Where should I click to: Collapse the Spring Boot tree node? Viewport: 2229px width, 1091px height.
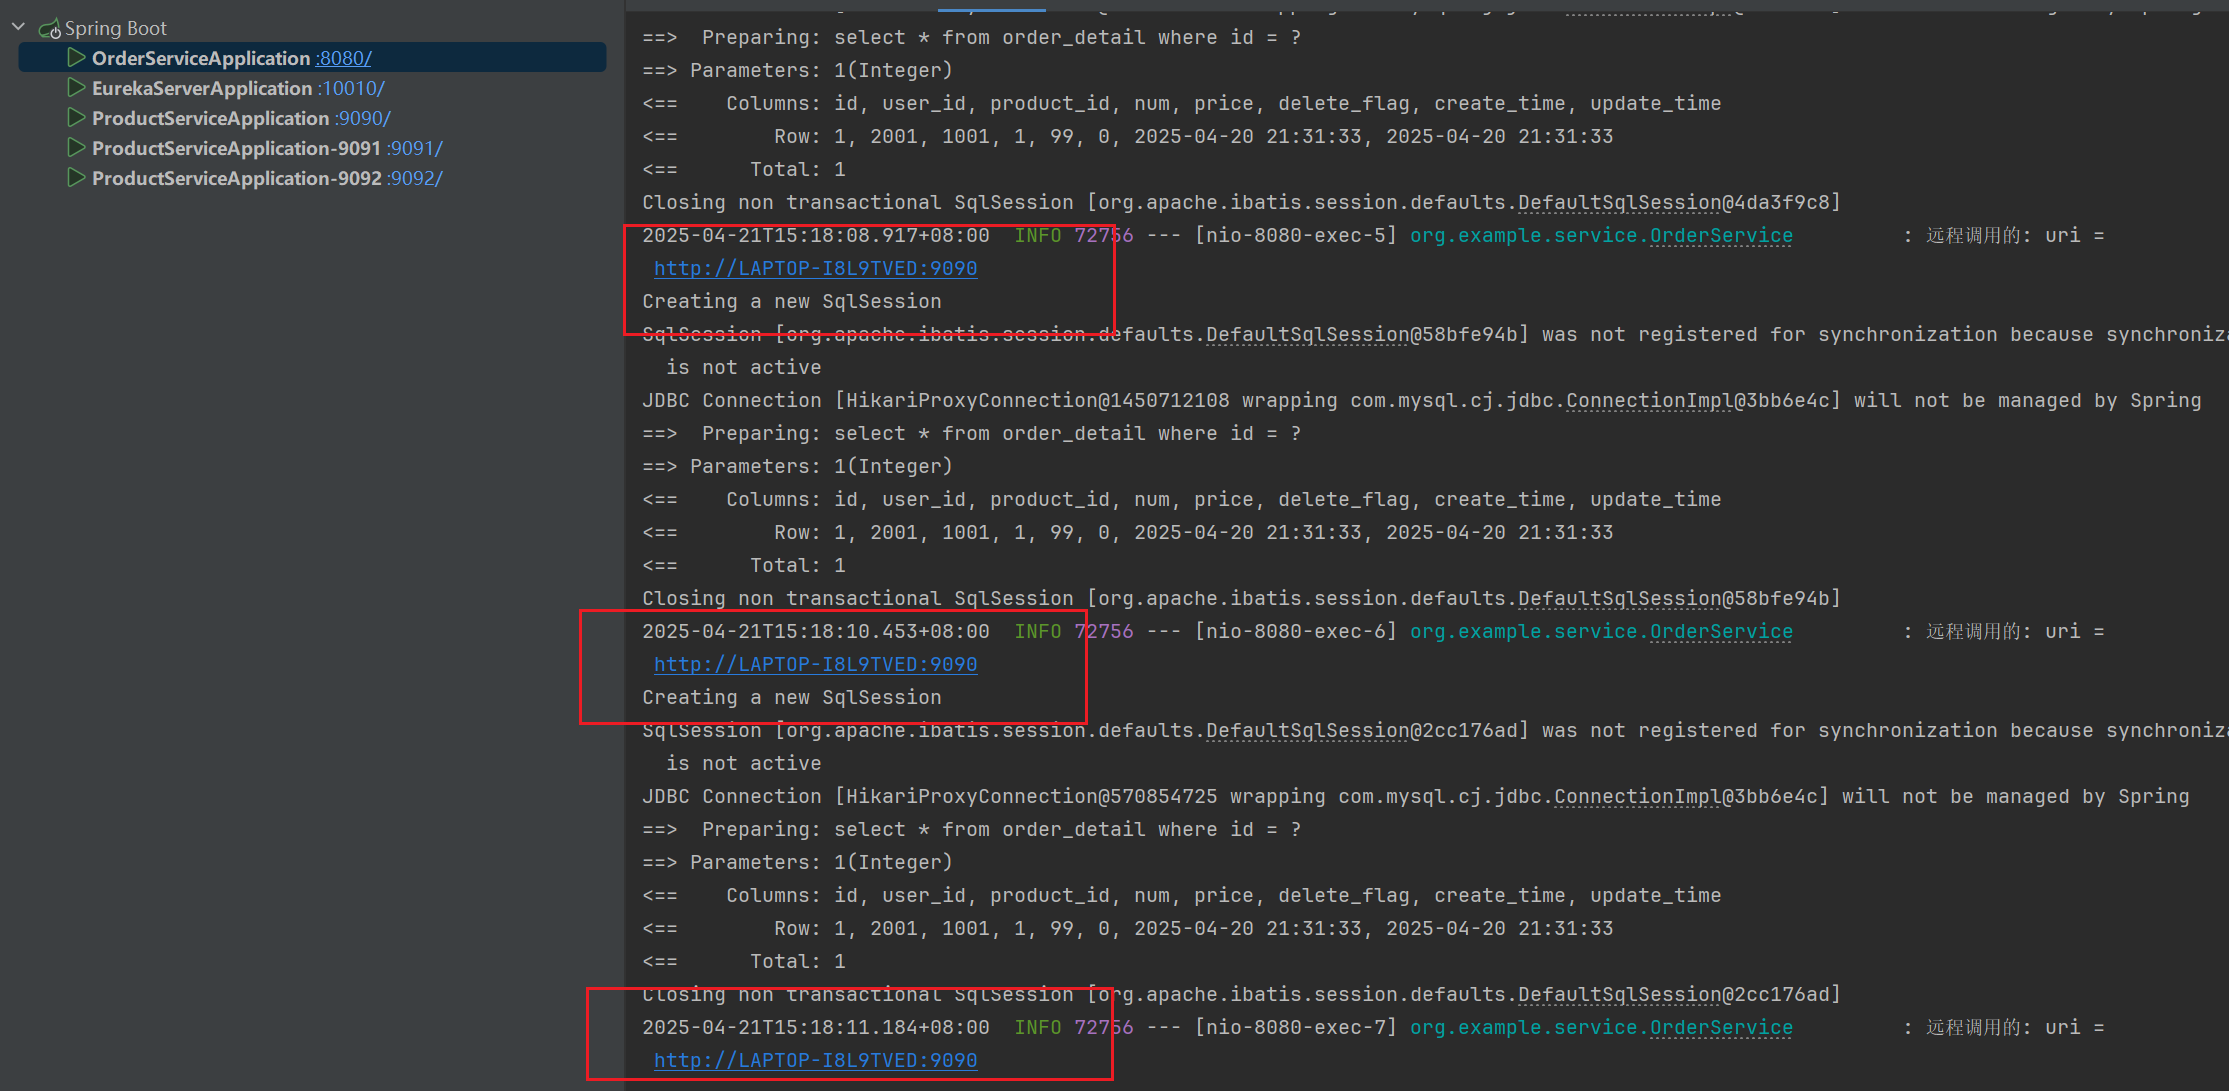click(18, 27)
